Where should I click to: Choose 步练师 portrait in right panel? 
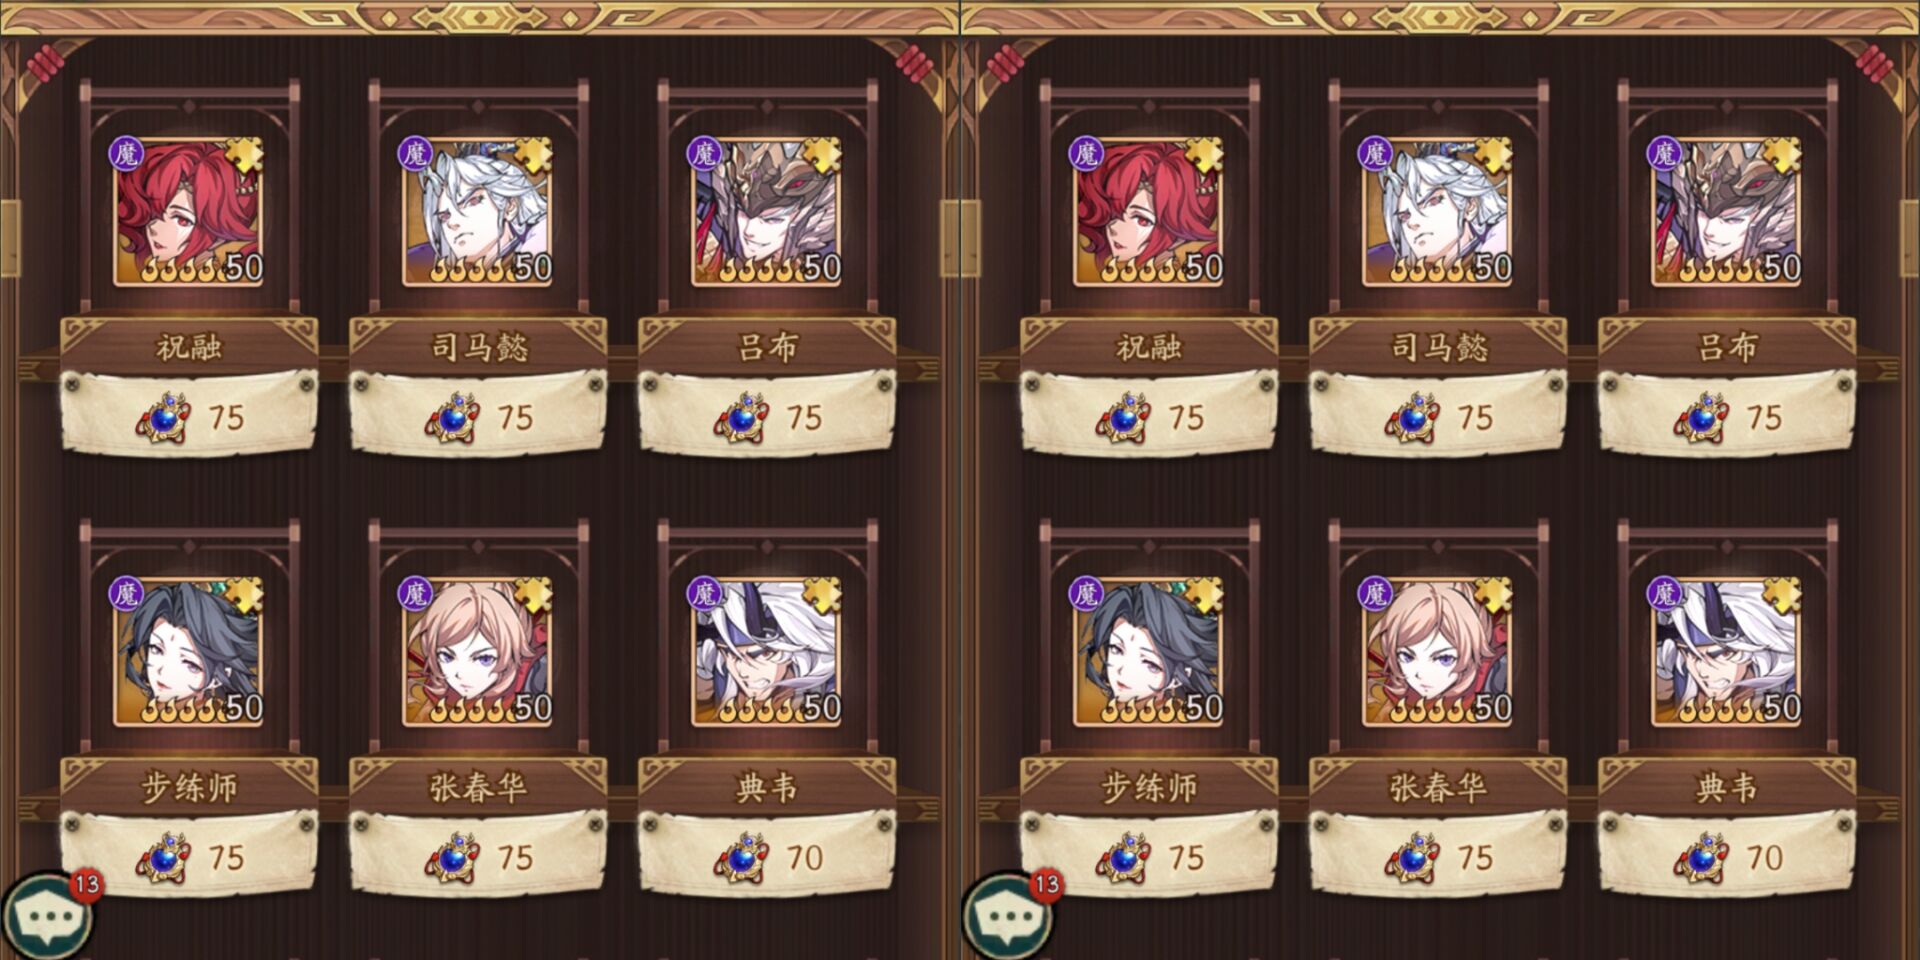1149,652
